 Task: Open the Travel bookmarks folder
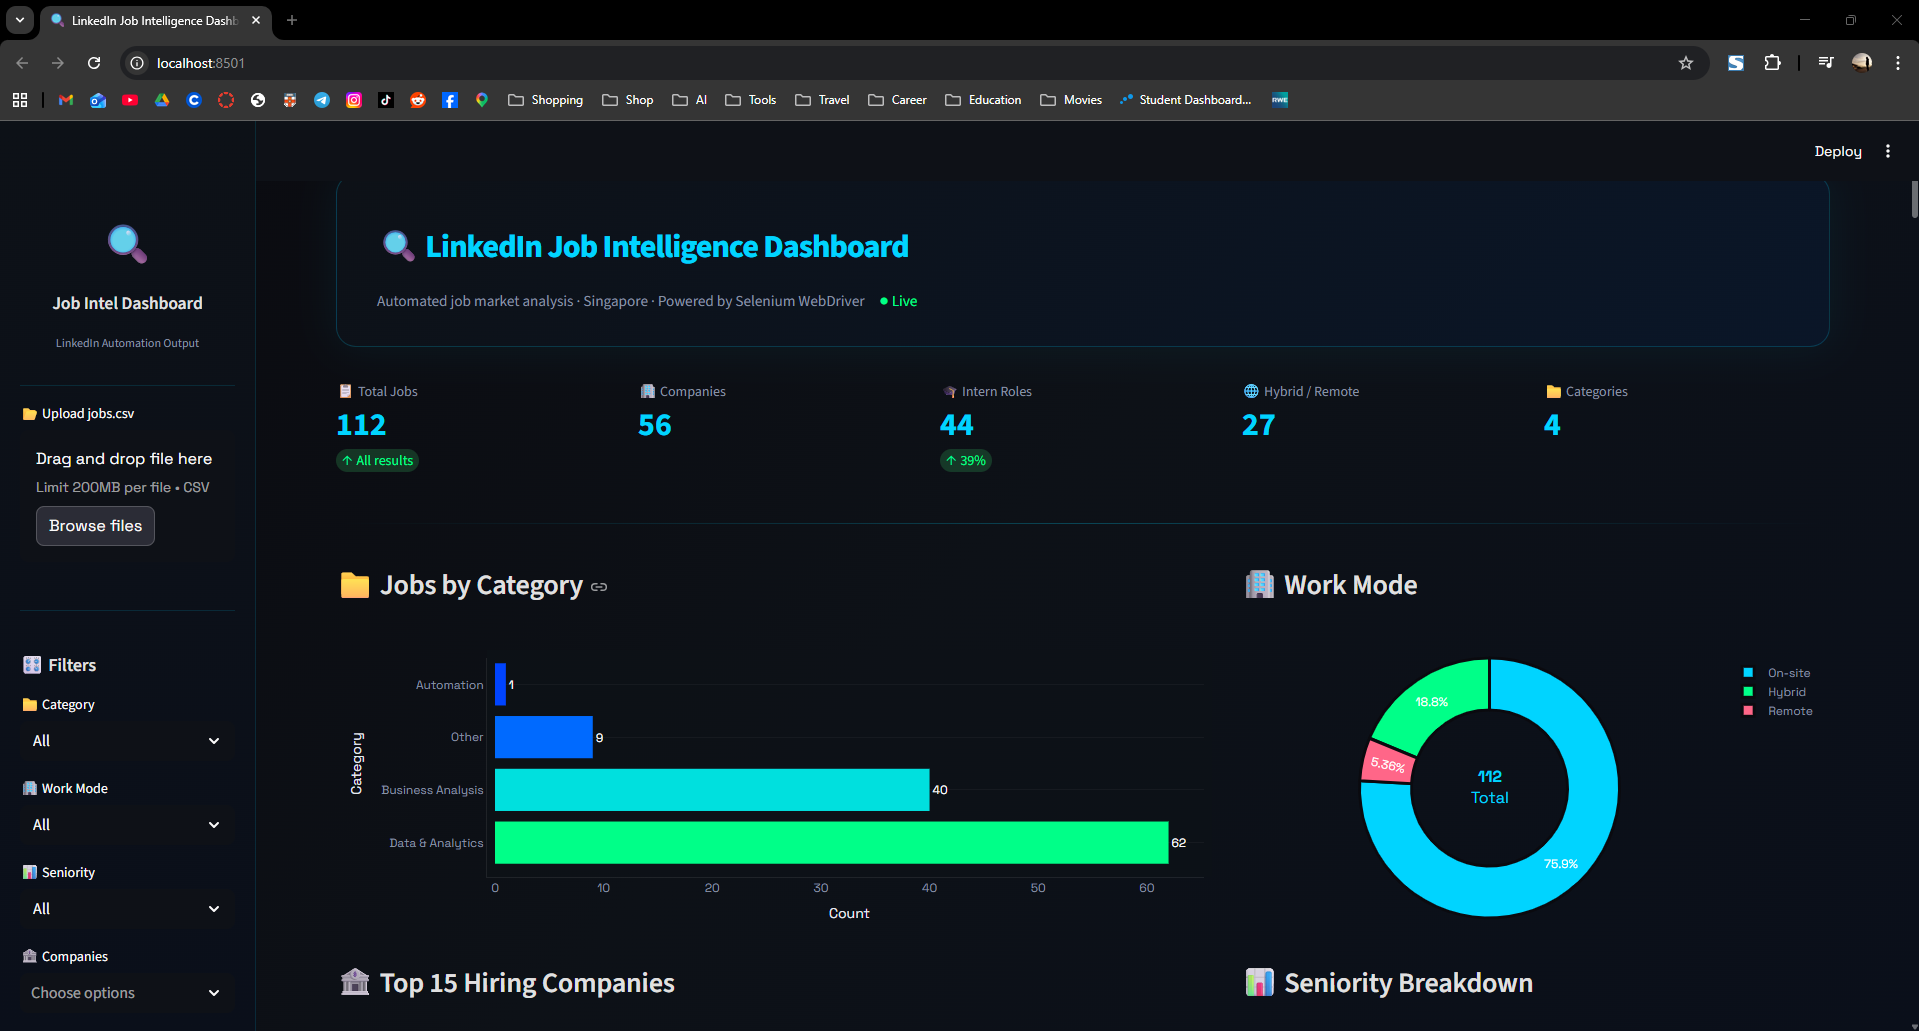pyautogui.click(x=823, y=100)
